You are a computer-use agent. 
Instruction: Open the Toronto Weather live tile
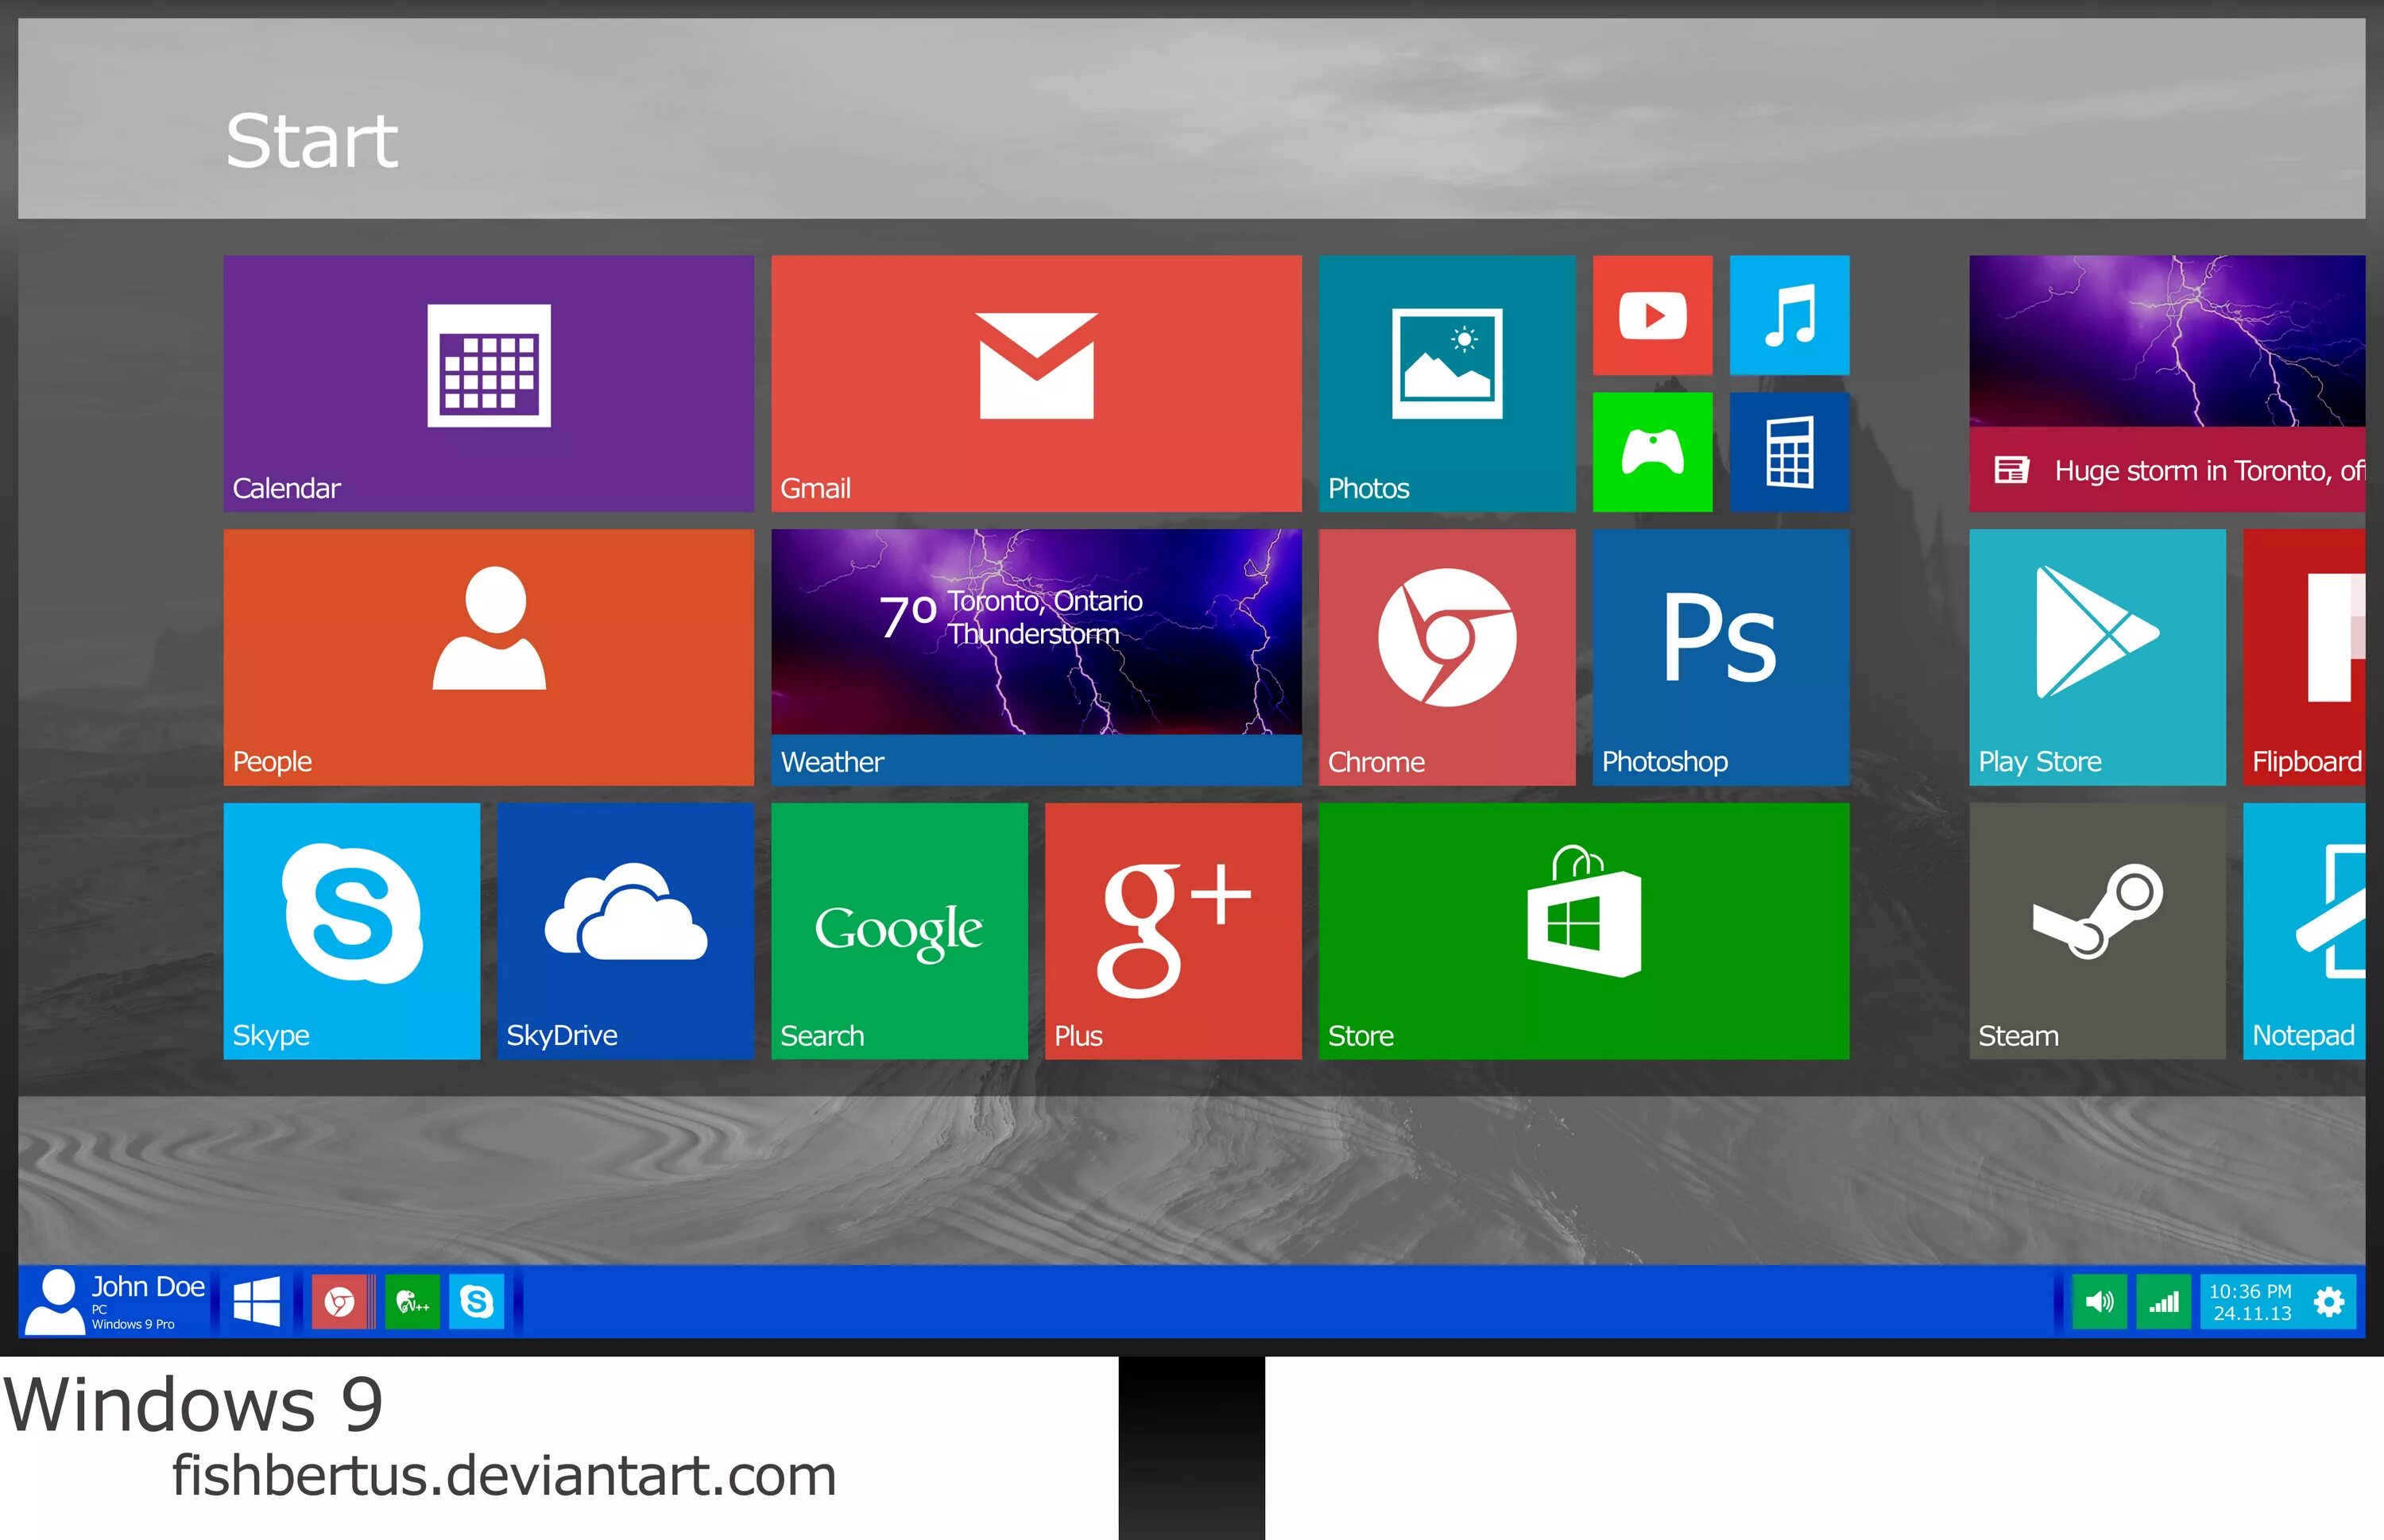pyautogui.click(x=1036, y=657)
